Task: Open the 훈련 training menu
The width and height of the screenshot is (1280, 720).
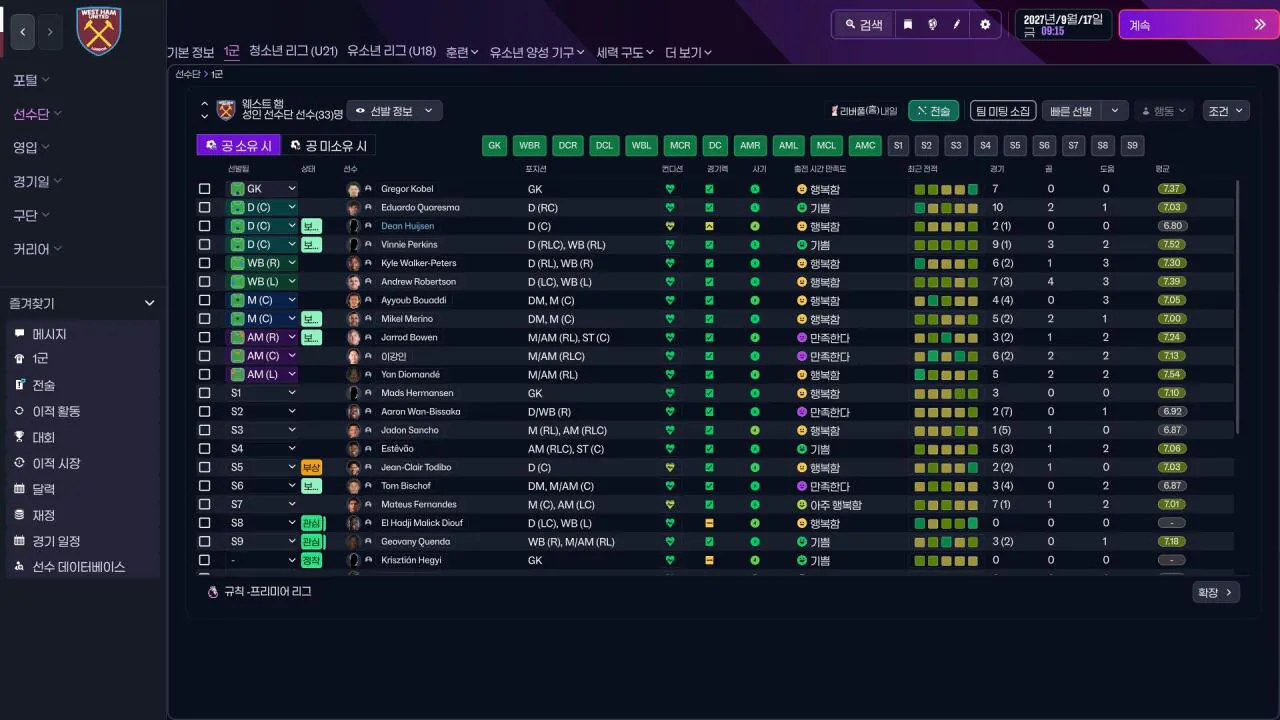Action: (462, 52)
